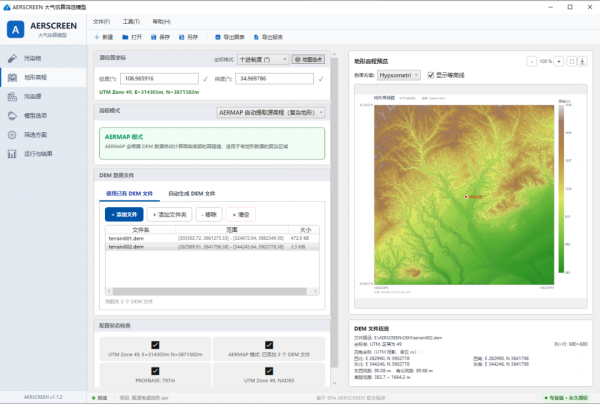The image size is (600, 404).
Task: Open the 模型选项 model options sidebar section
Action: (x=43, y=116)
